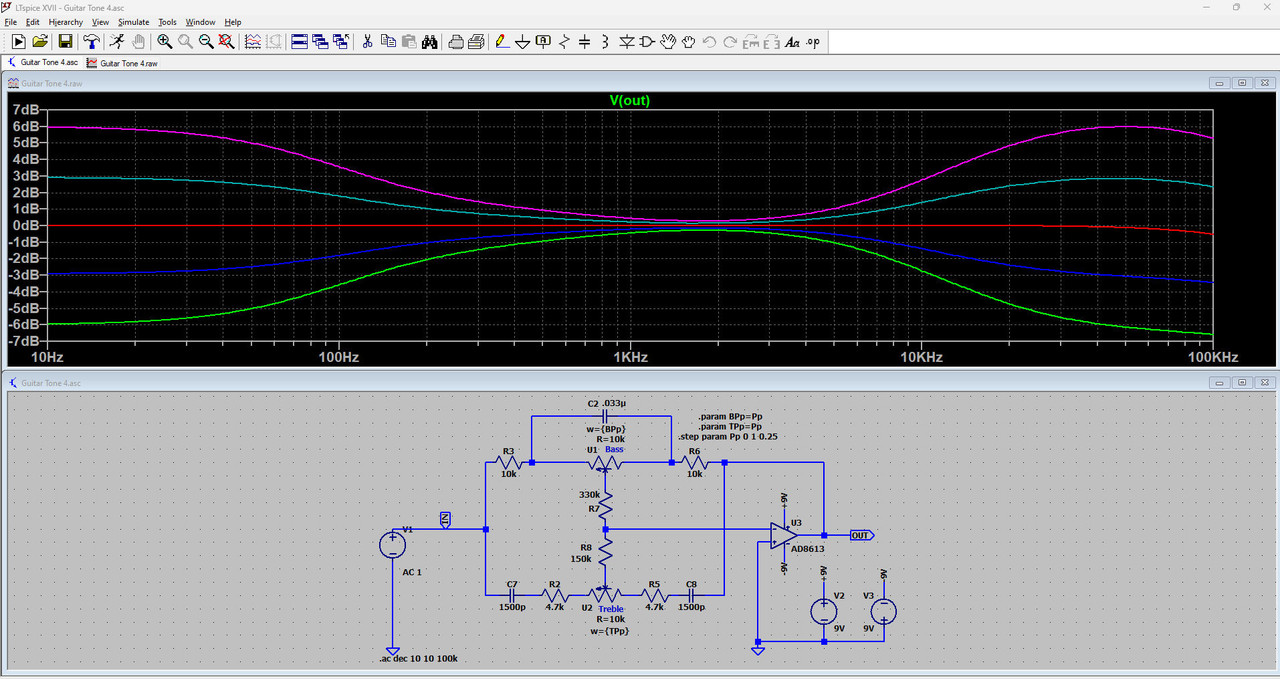Switch to the Guitar Tone 4.asc tab
Screen dimensions: 1280x679
[x=43, y=62]
